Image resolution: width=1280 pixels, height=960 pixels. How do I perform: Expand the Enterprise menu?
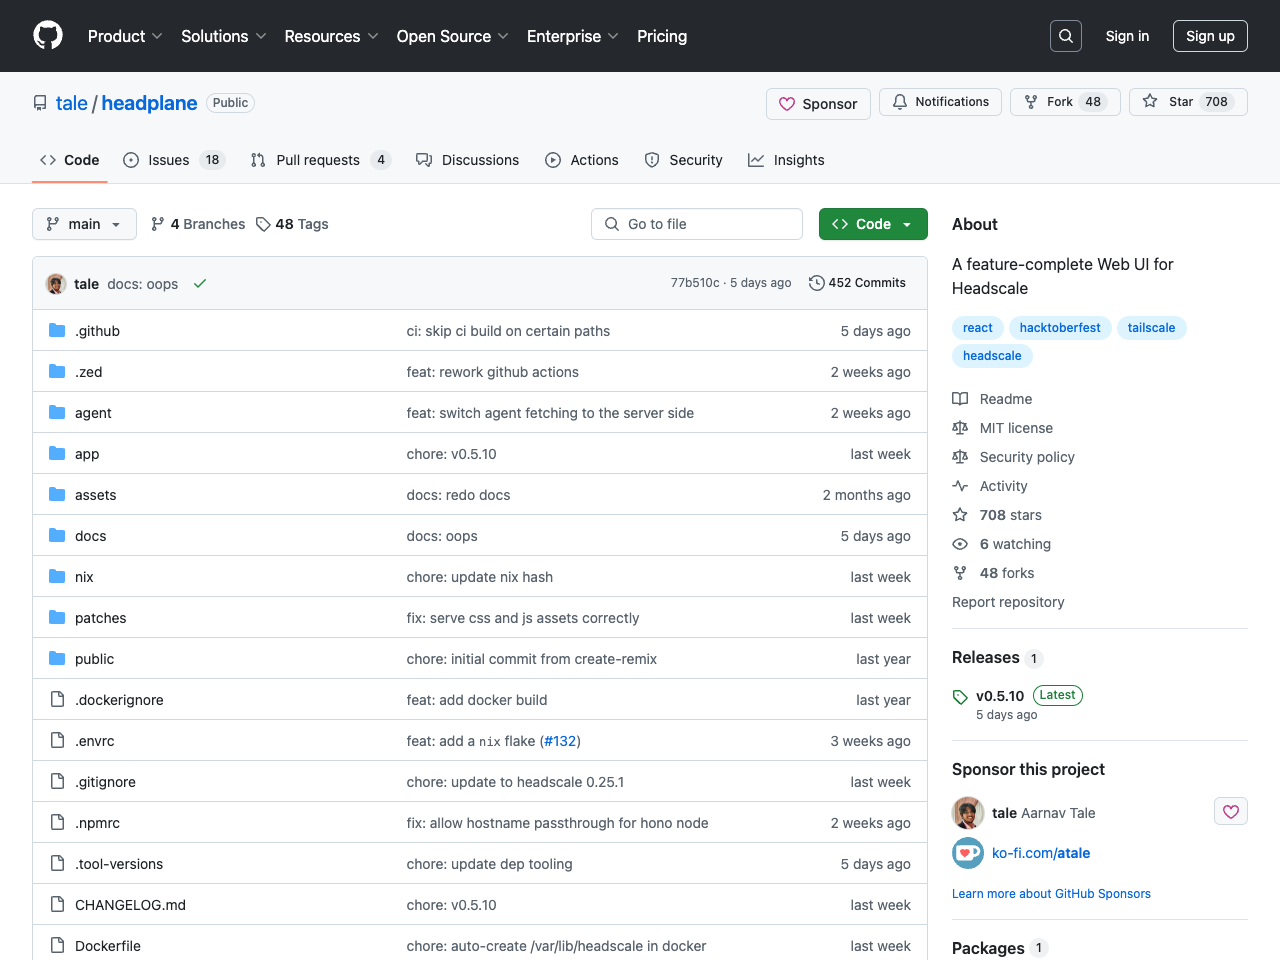(x=572, y=36)
